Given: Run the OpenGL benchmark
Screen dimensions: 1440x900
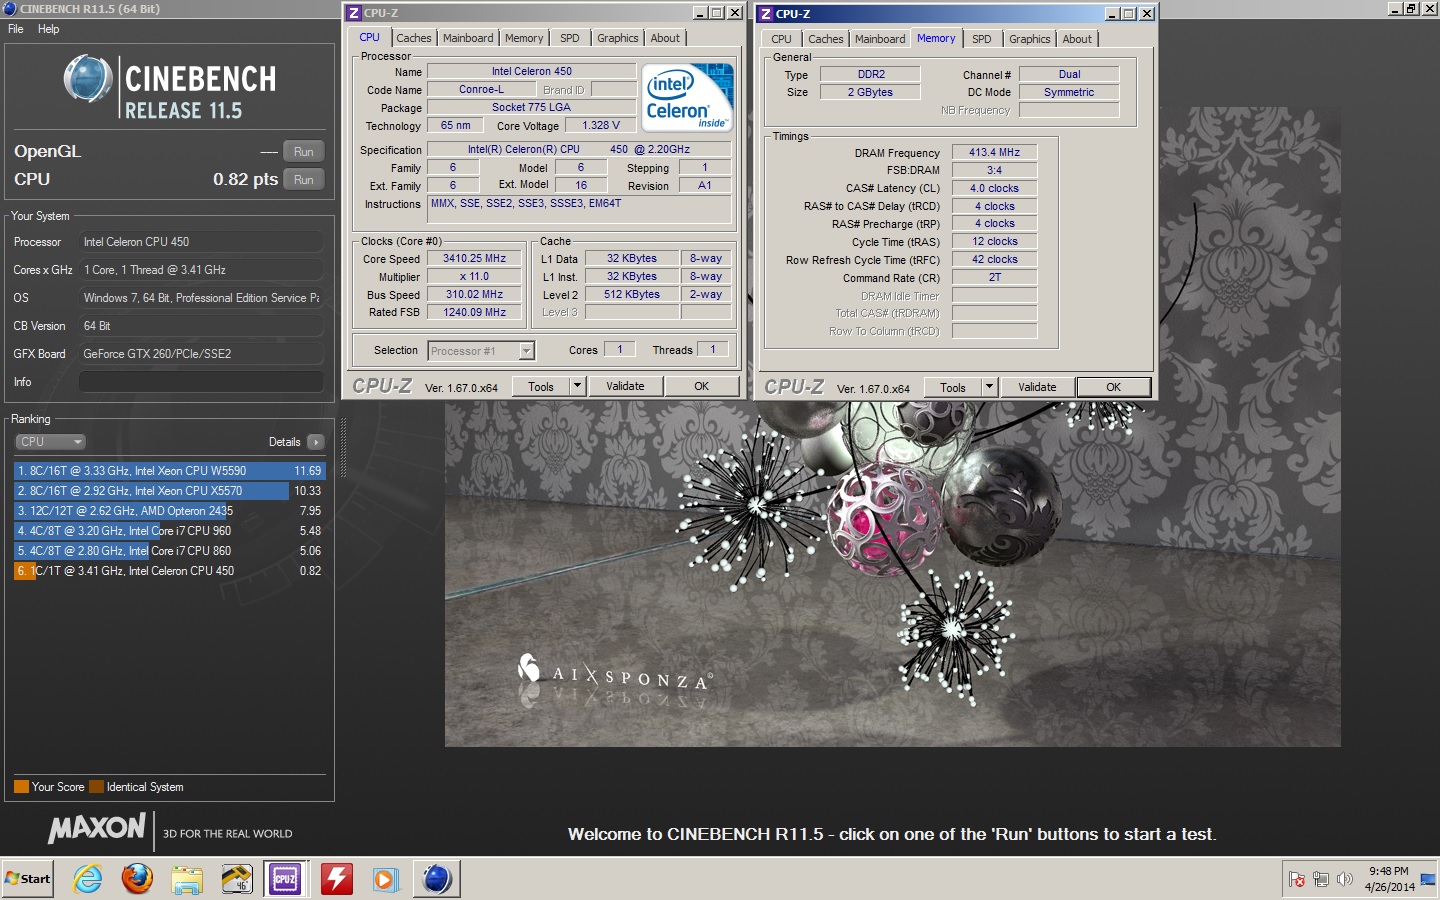Looking at the screenshot, I should click(304, 152).
